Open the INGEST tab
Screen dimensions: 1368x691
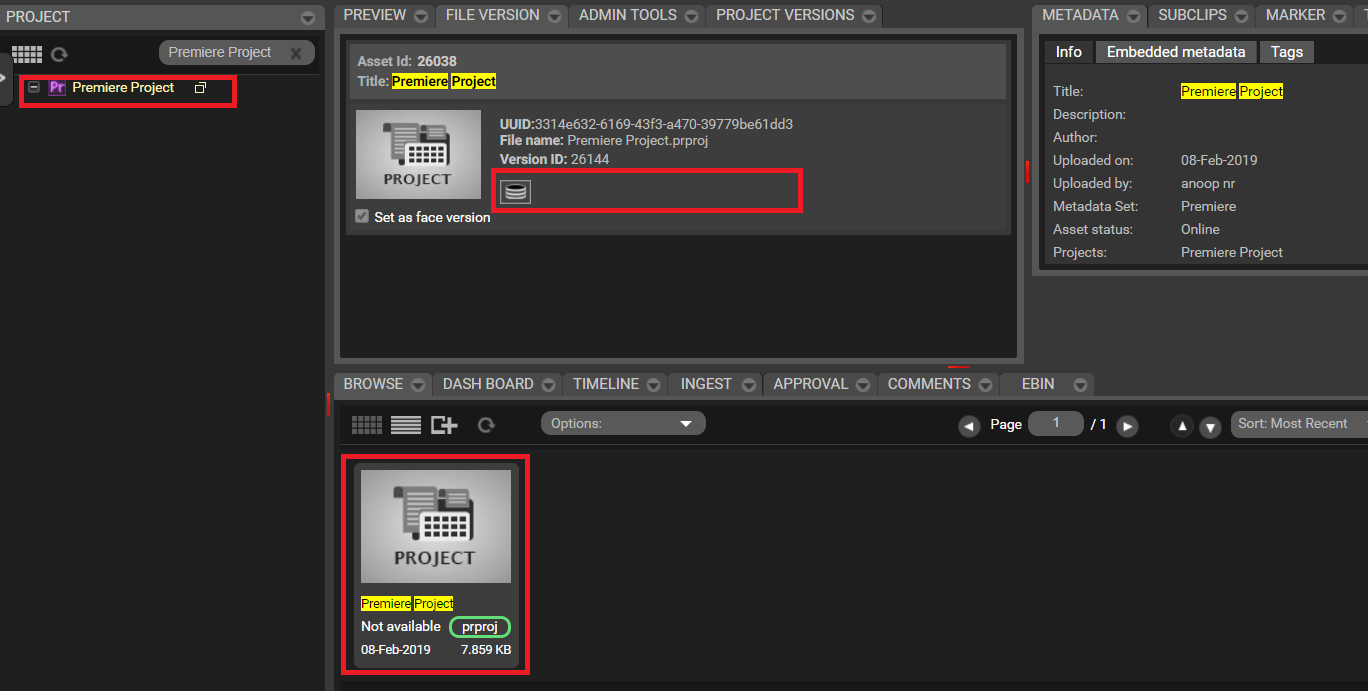707,384
